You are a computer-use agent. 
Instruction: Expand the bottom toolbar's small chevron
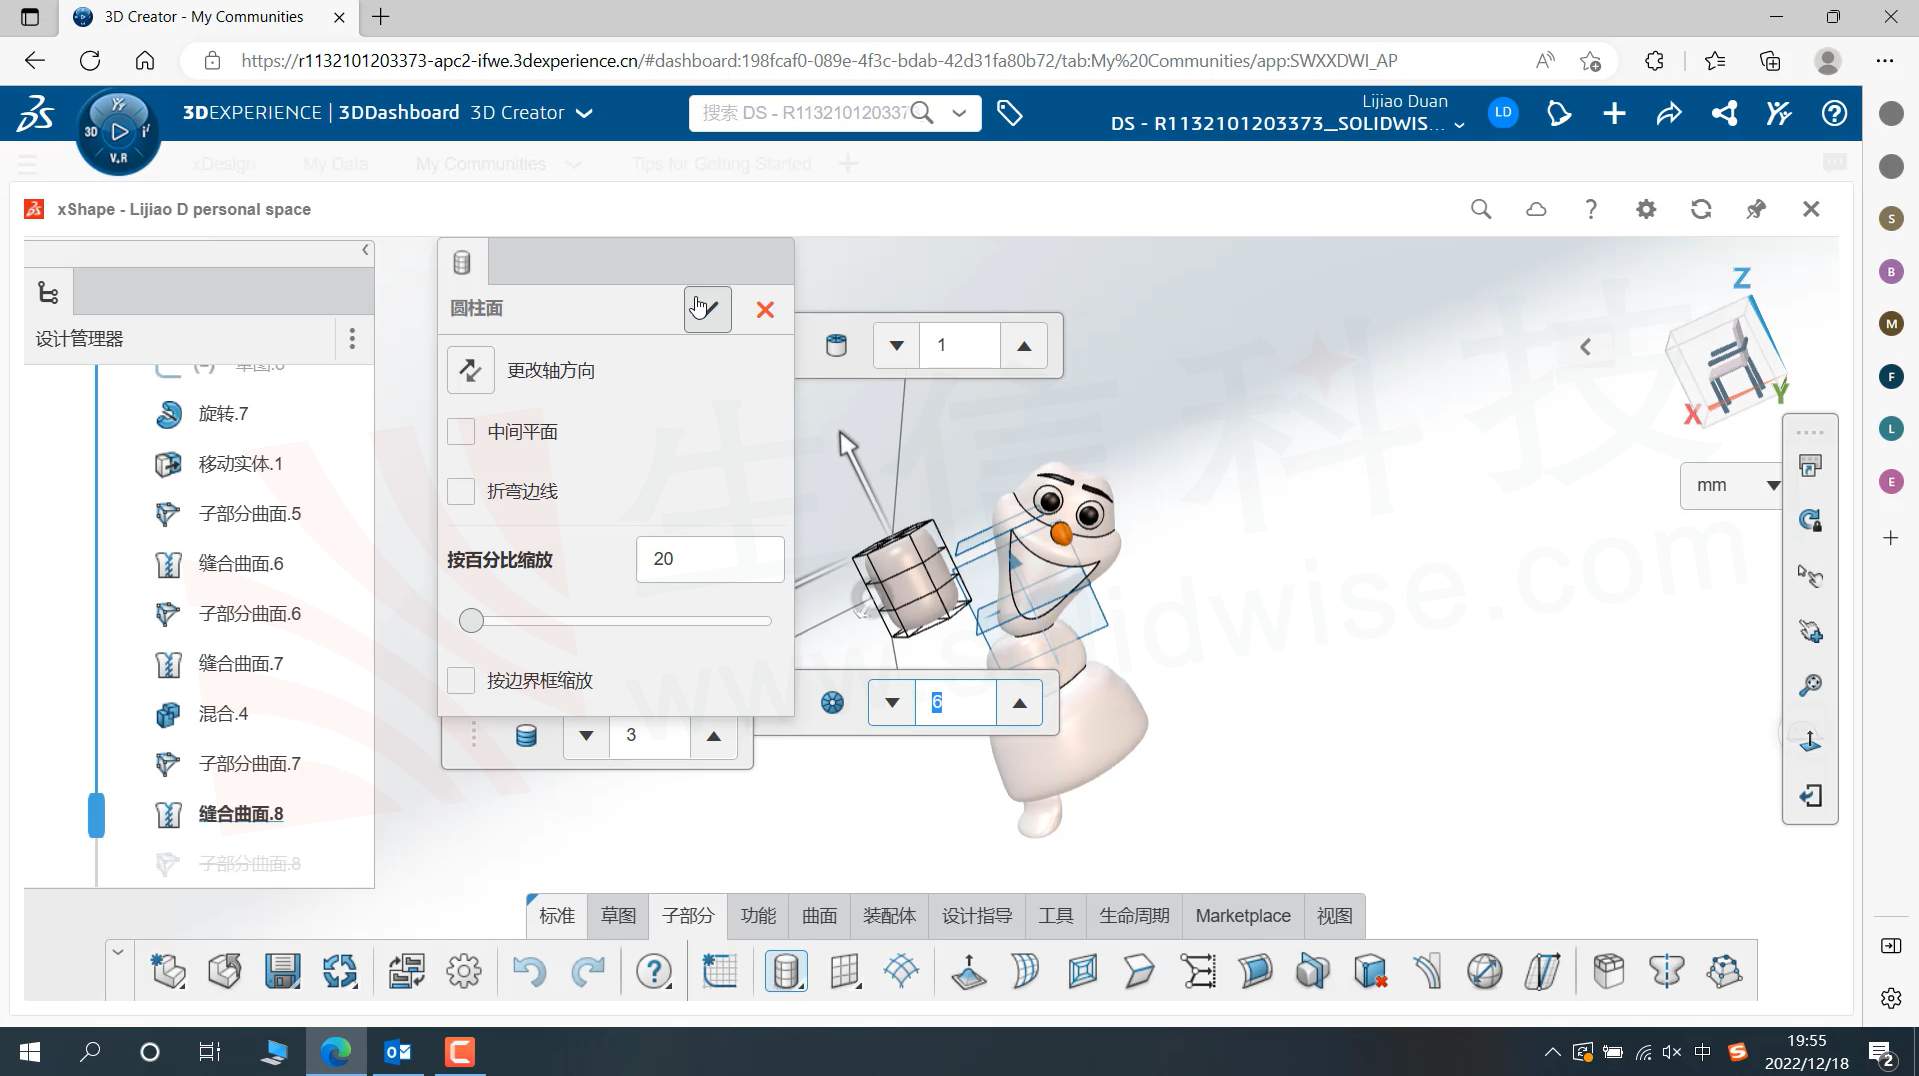(x=118, y=952)
